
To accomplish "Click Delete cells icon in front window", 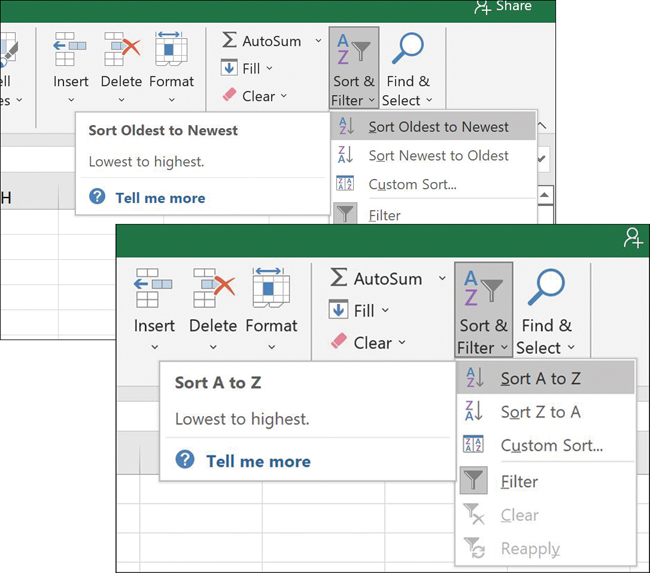I will click(x=213, y=288).
